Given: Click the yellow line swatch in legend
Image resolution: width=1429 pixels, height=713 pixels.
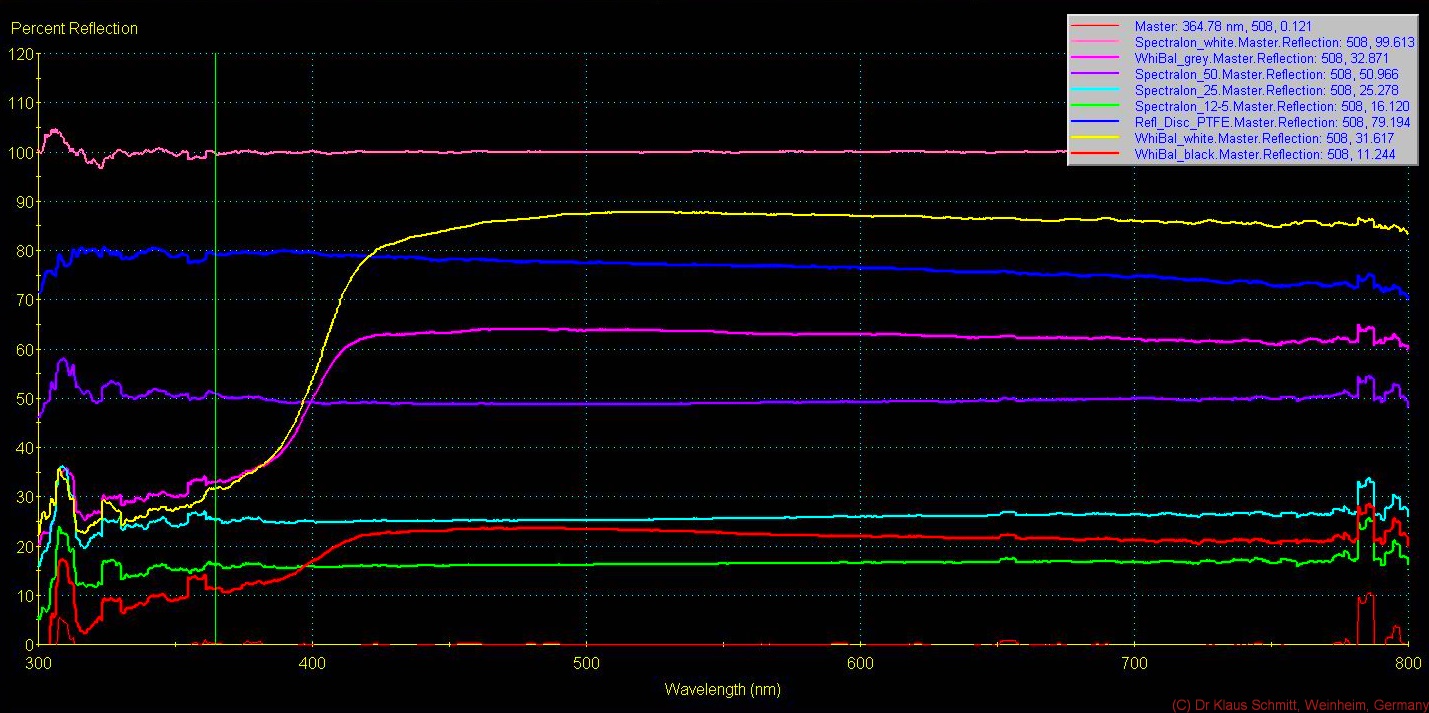Looking at the screenshot, I should tap(1098, 139).
